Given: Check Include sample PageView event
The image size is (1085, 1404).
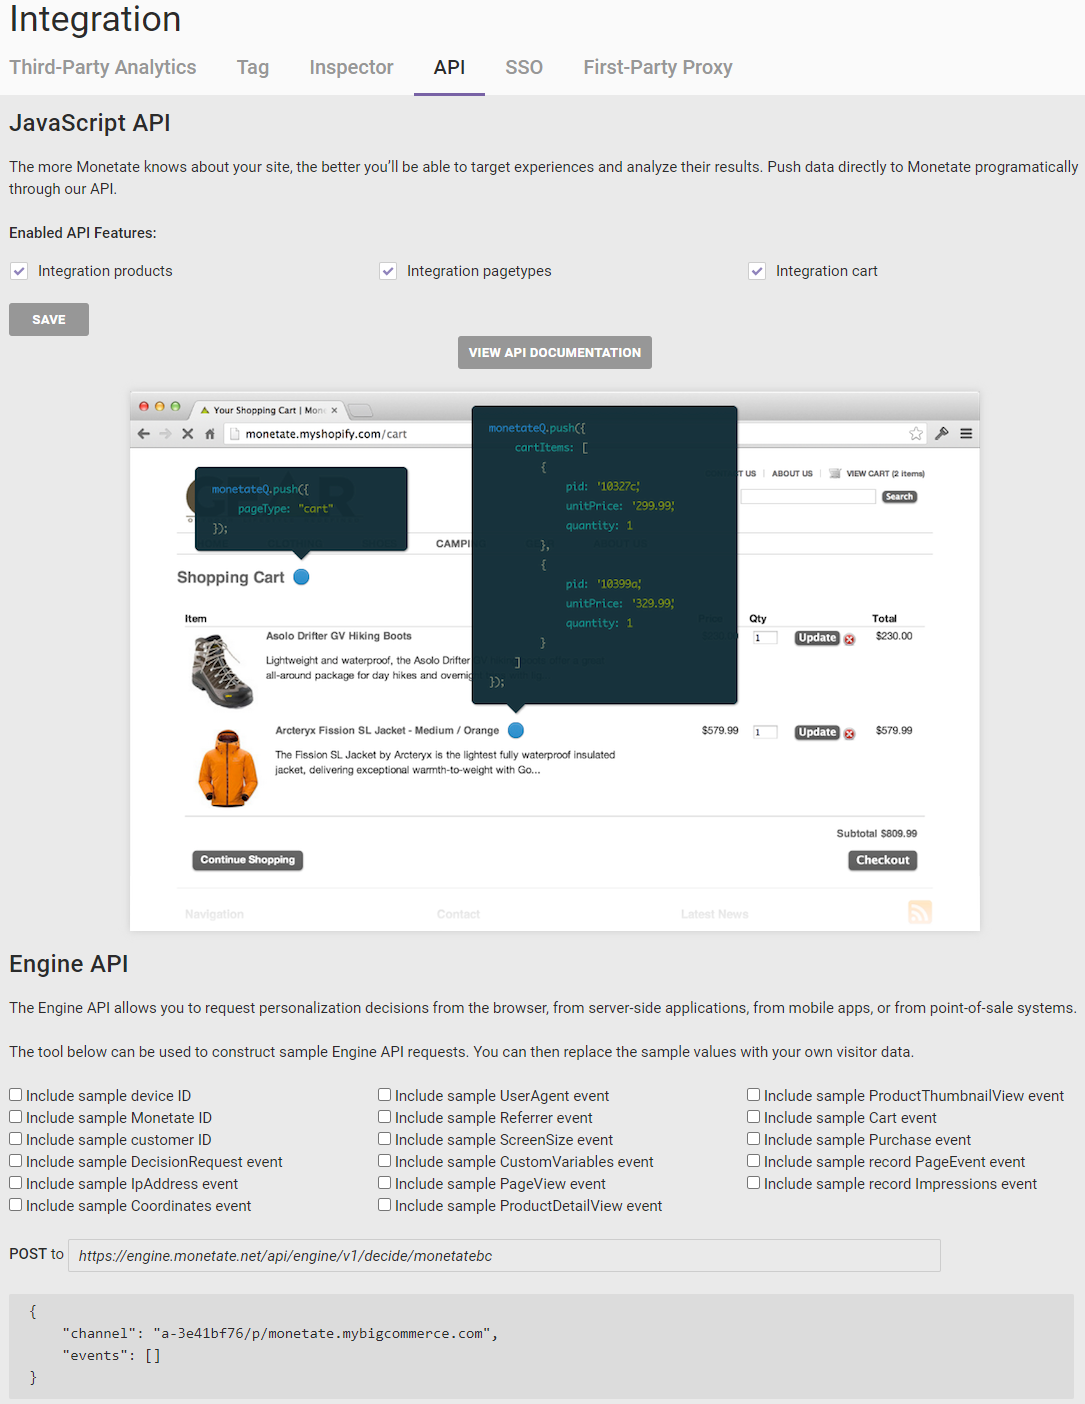Looking at the screenshot, I should tap(385, 1183).
